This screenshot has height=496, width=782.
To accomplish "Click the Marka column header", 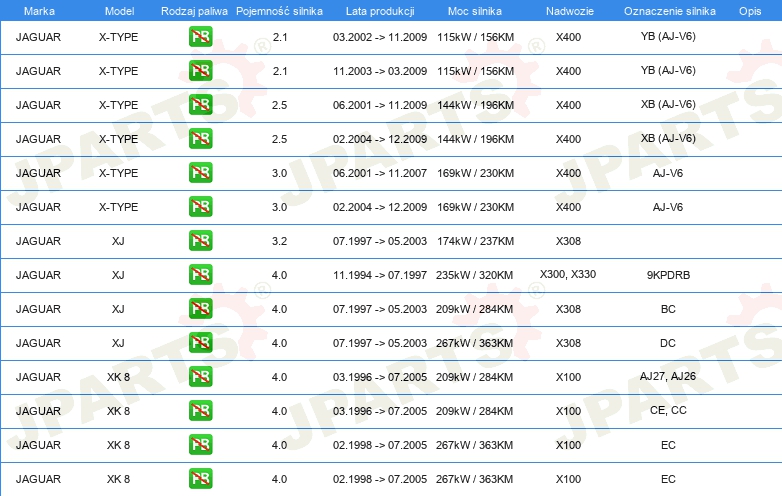I will [39, 9].
